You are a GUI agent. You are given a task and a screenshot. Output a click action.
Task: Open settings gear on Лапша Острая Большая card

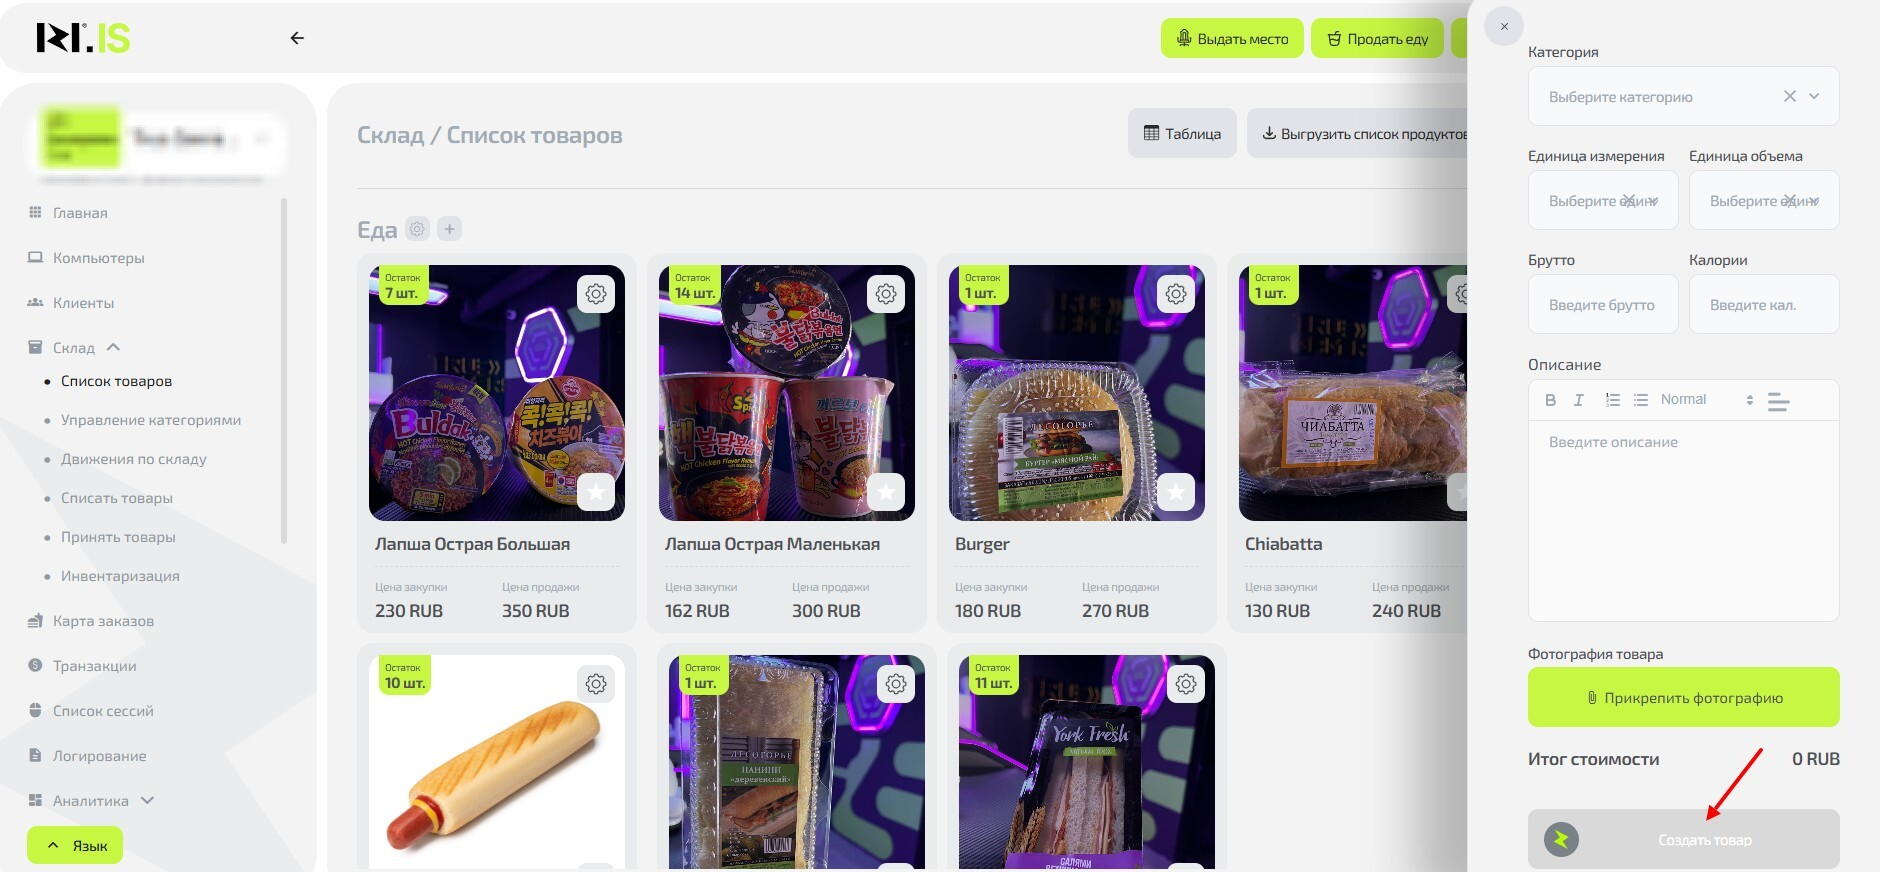(x=596, y=294)
